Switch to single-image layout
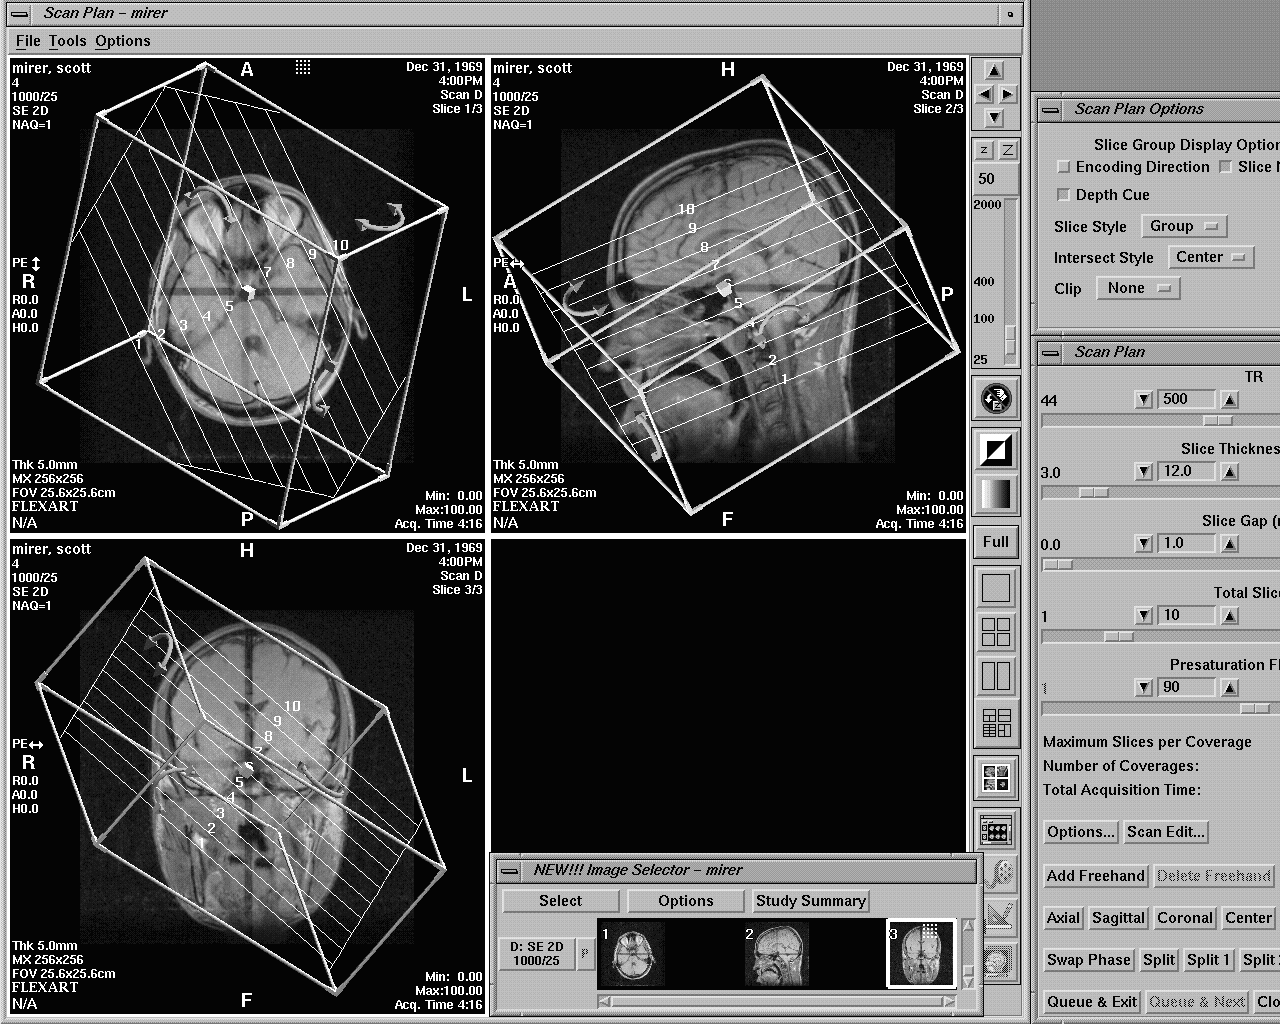This screenshot has height=1024, width=1280. click(x=996, y=588)
